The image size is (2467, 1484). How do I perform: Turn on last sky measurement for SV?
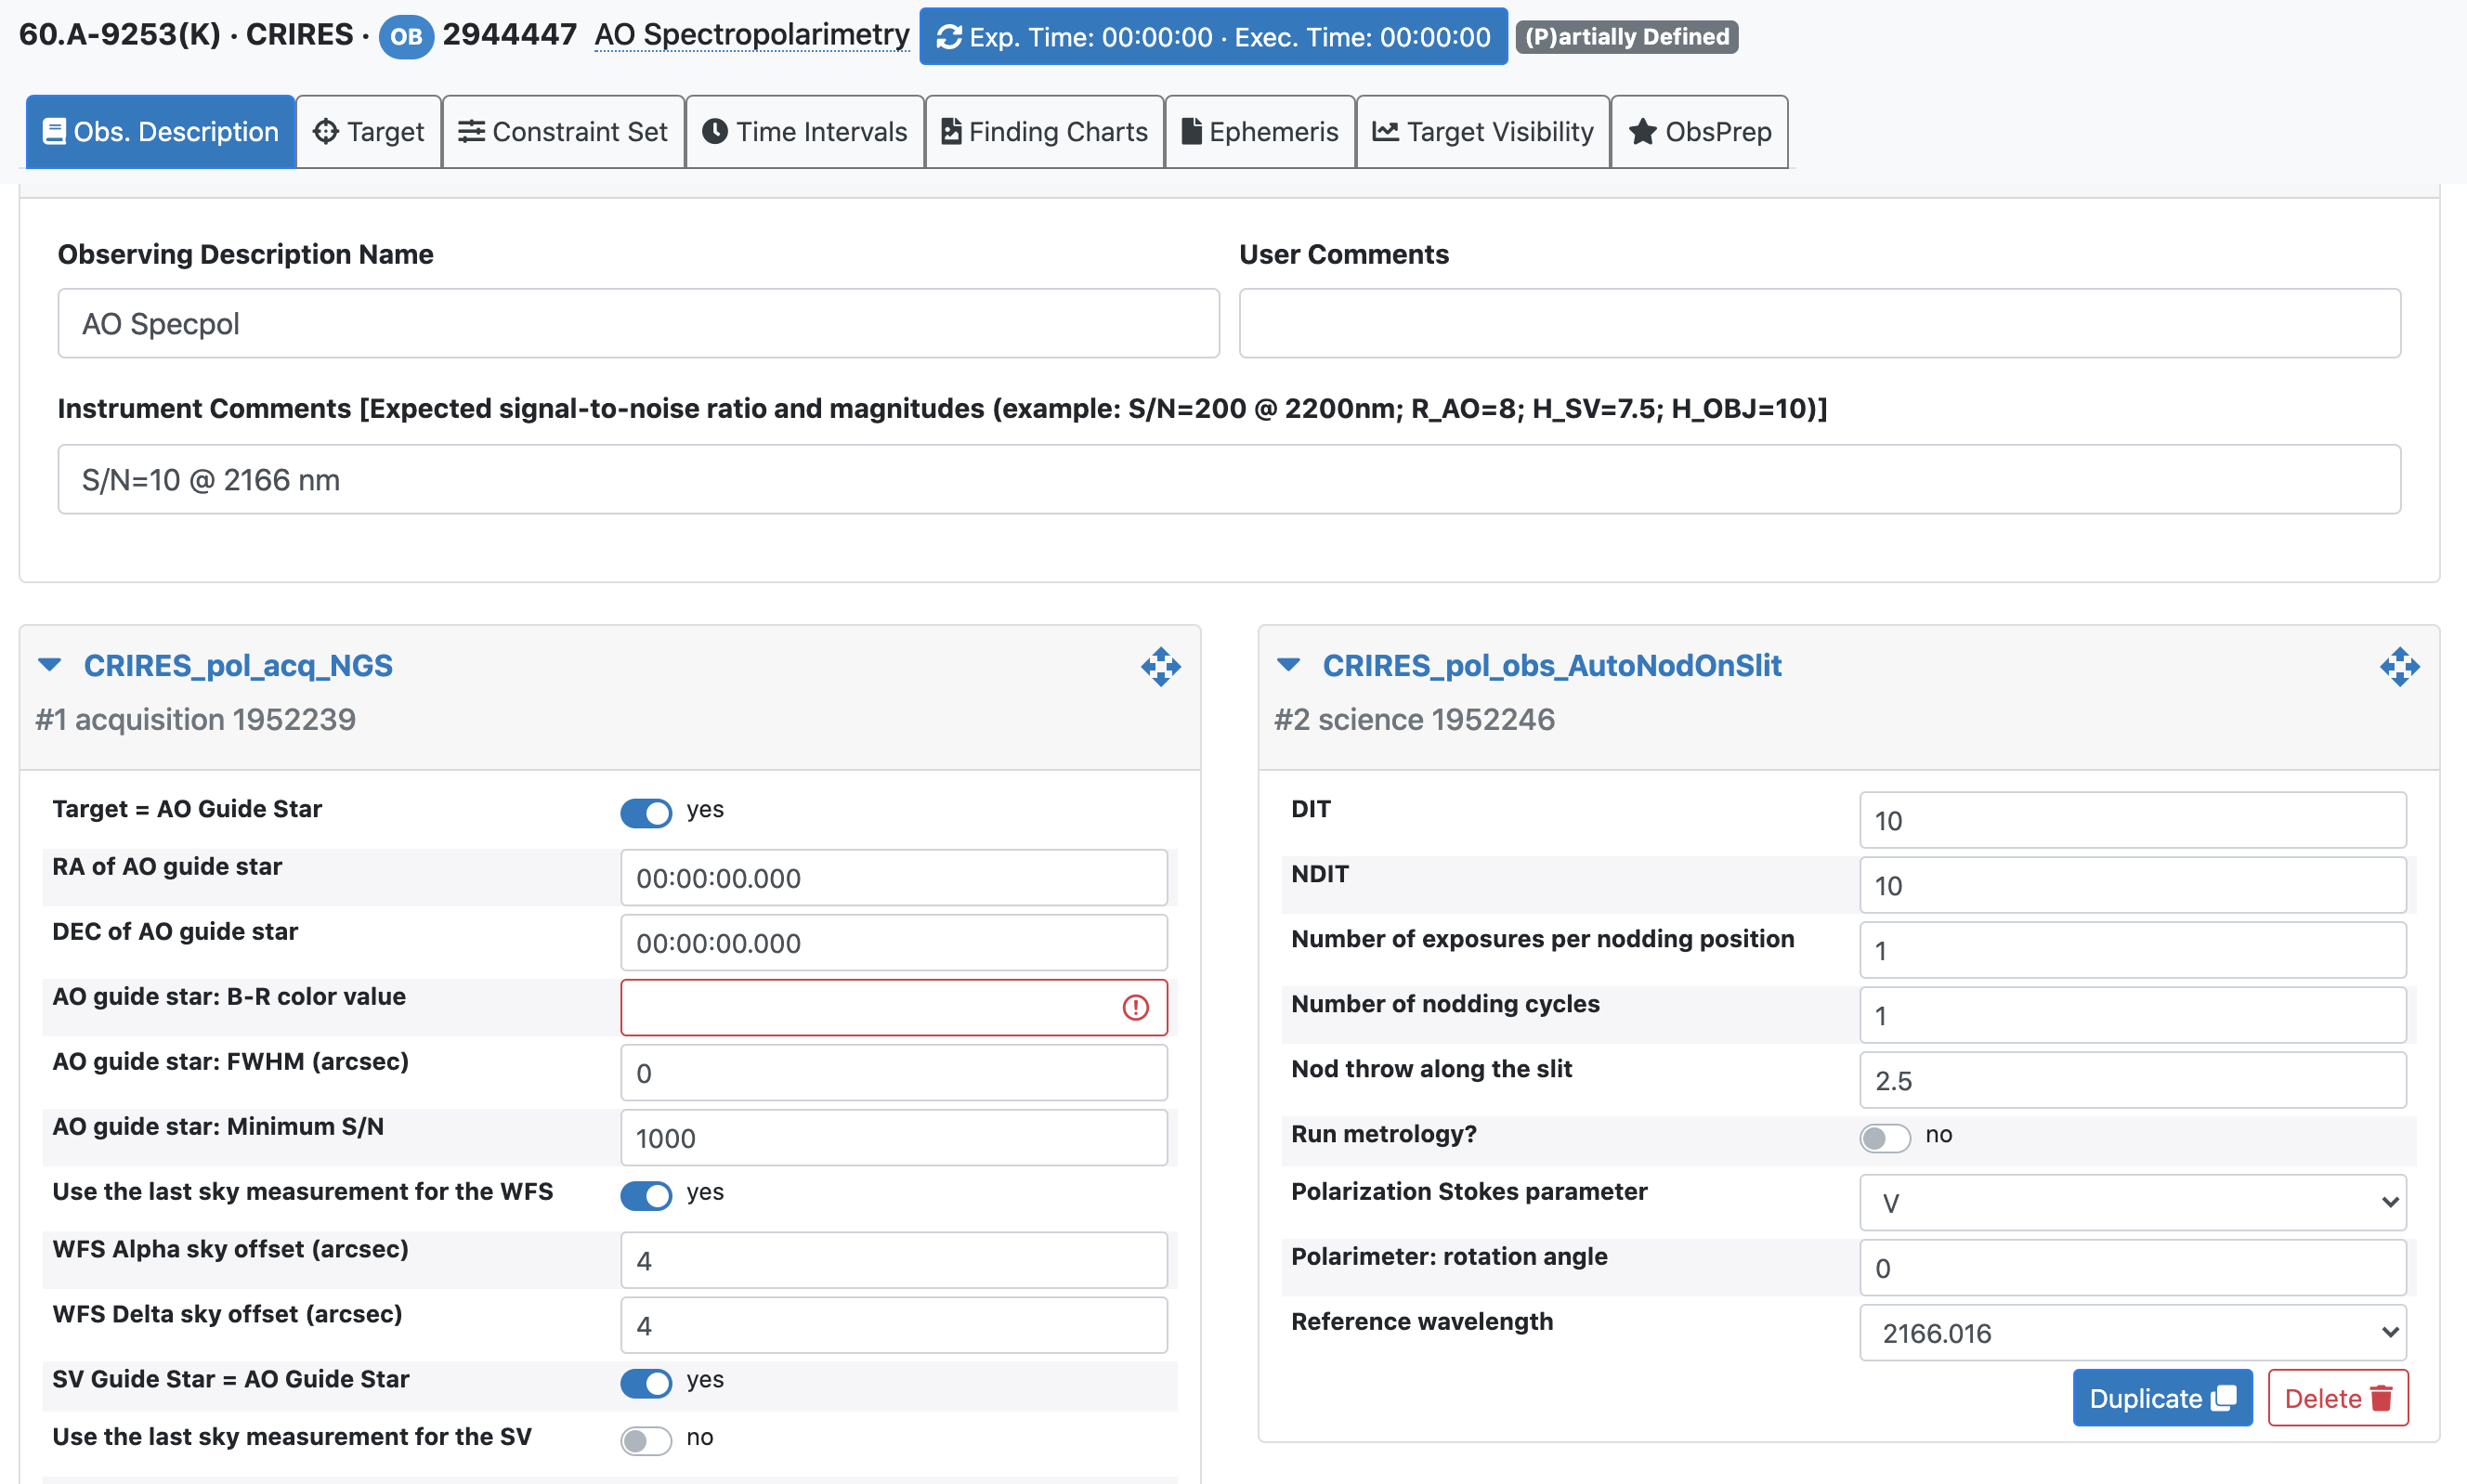[646, 1440]
